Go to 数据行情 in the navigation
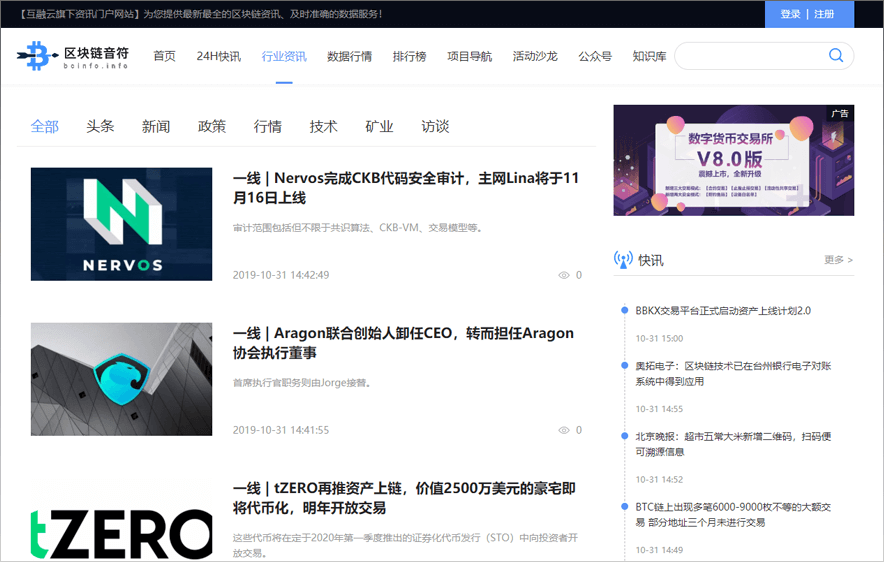884x562 pixels. tap(349, 56)
